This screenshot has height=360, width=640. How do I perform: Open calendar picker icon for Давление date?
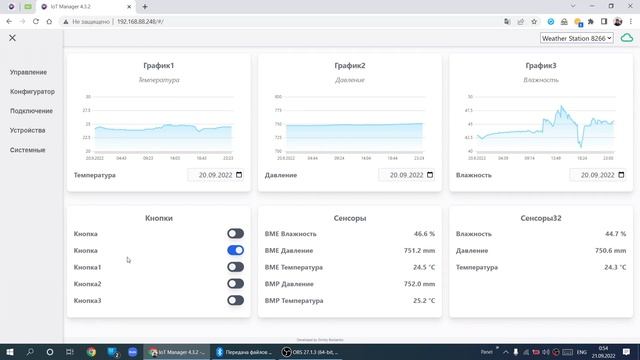click(430, 175)
